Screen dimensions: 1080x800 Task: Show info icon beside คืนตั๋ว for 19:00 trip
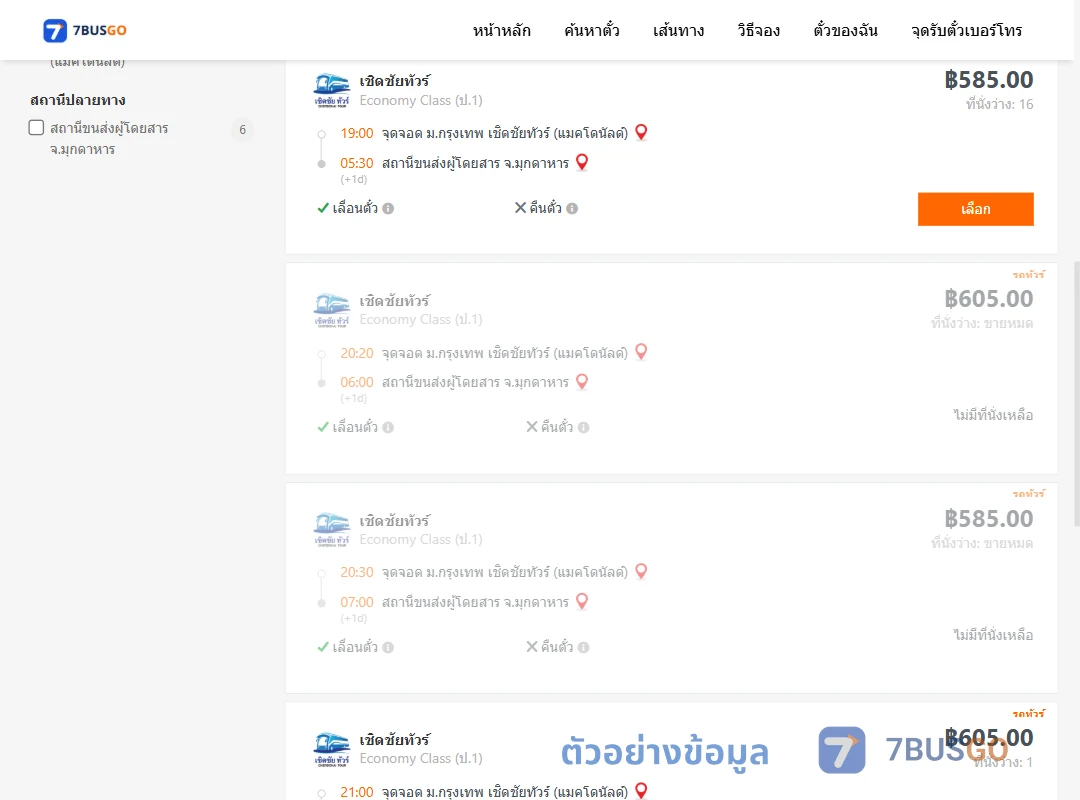[572, 208]
